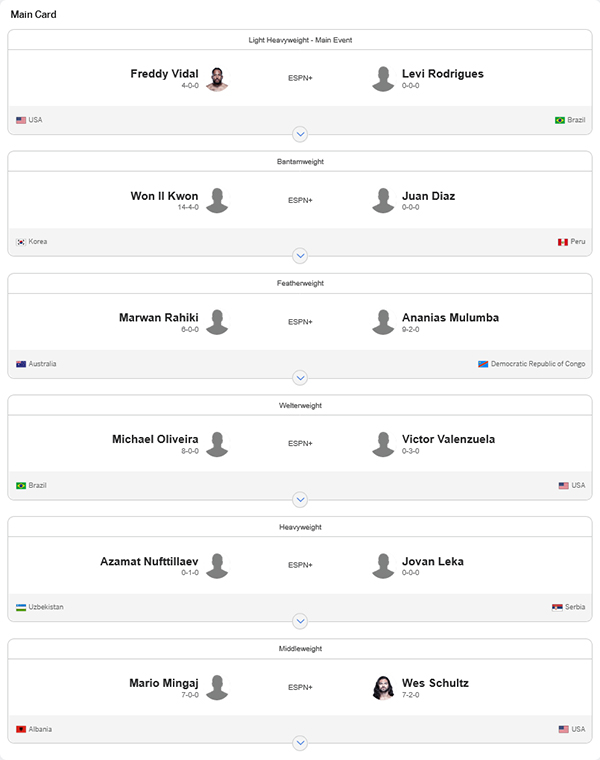The width and height of the screenshot is (600, 760).
Task: Expand the Bantamweight fight details
Action: [x=300, y=256]
